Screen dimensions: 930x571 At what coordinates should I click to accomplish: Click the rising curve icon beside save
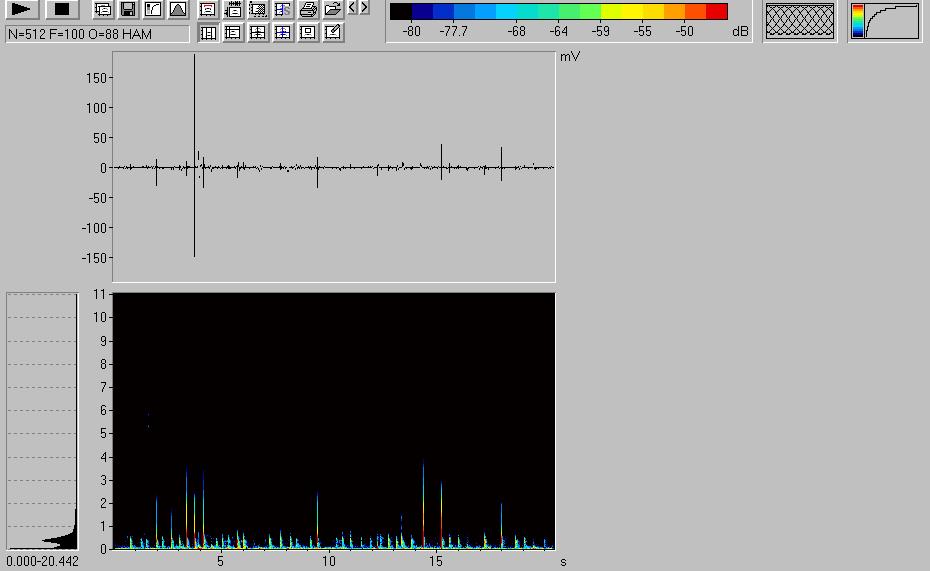click(153, 10)
